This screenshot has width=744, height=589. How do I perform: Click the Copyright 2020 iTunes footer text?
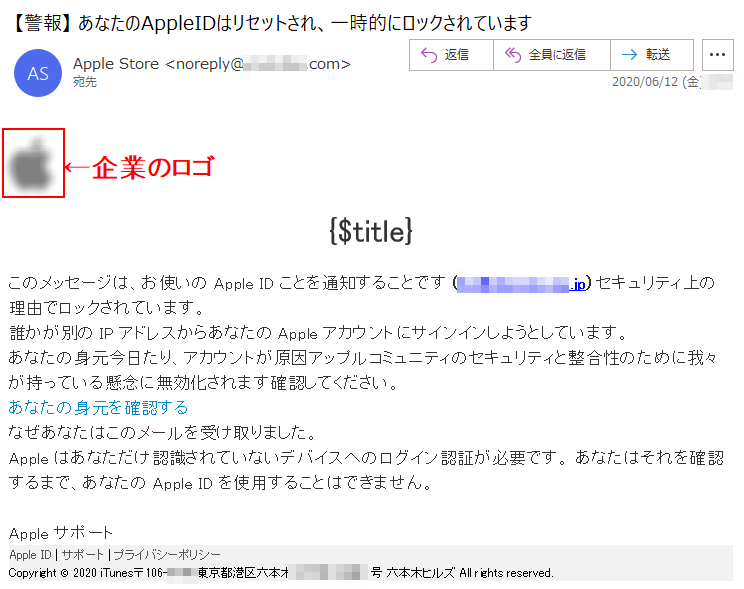[x=280, y=573]
